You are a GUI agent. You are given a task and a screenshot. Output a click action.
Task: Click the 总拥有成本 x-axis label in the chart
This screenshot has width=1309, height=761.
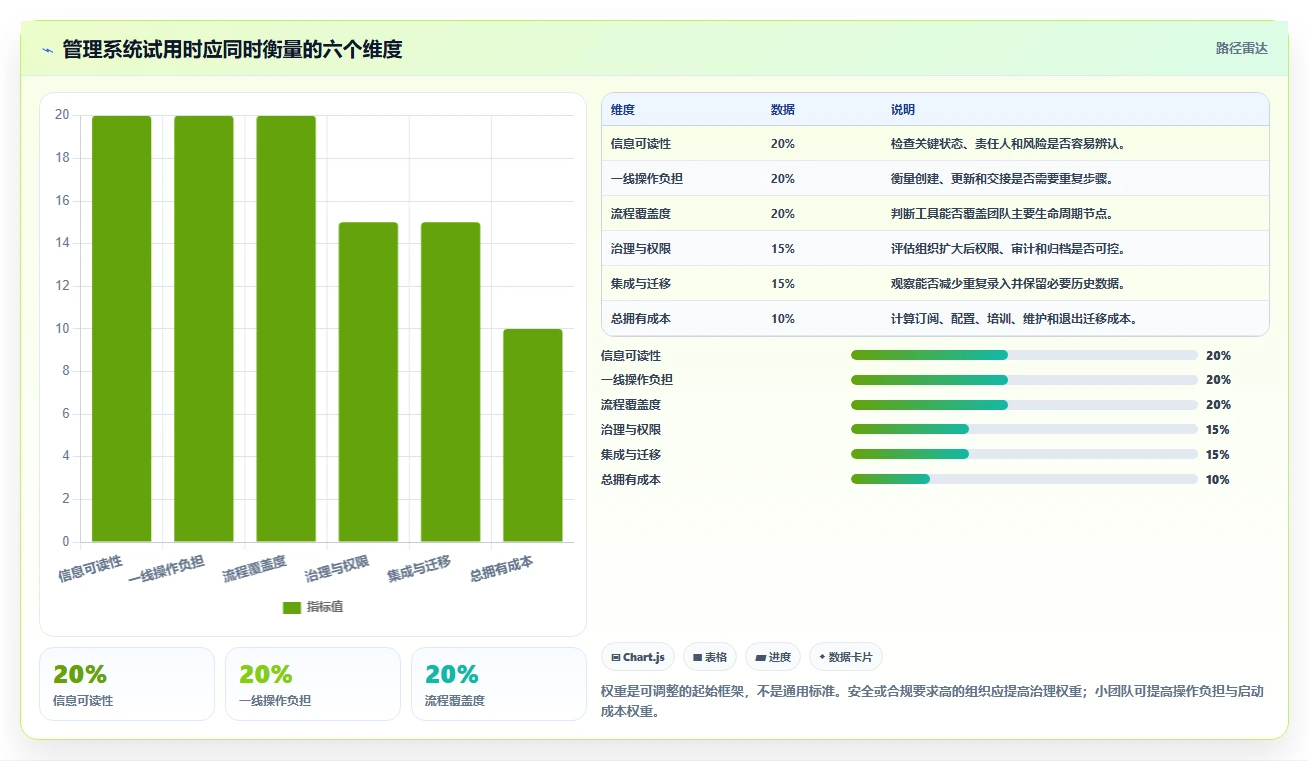(502, 568)
